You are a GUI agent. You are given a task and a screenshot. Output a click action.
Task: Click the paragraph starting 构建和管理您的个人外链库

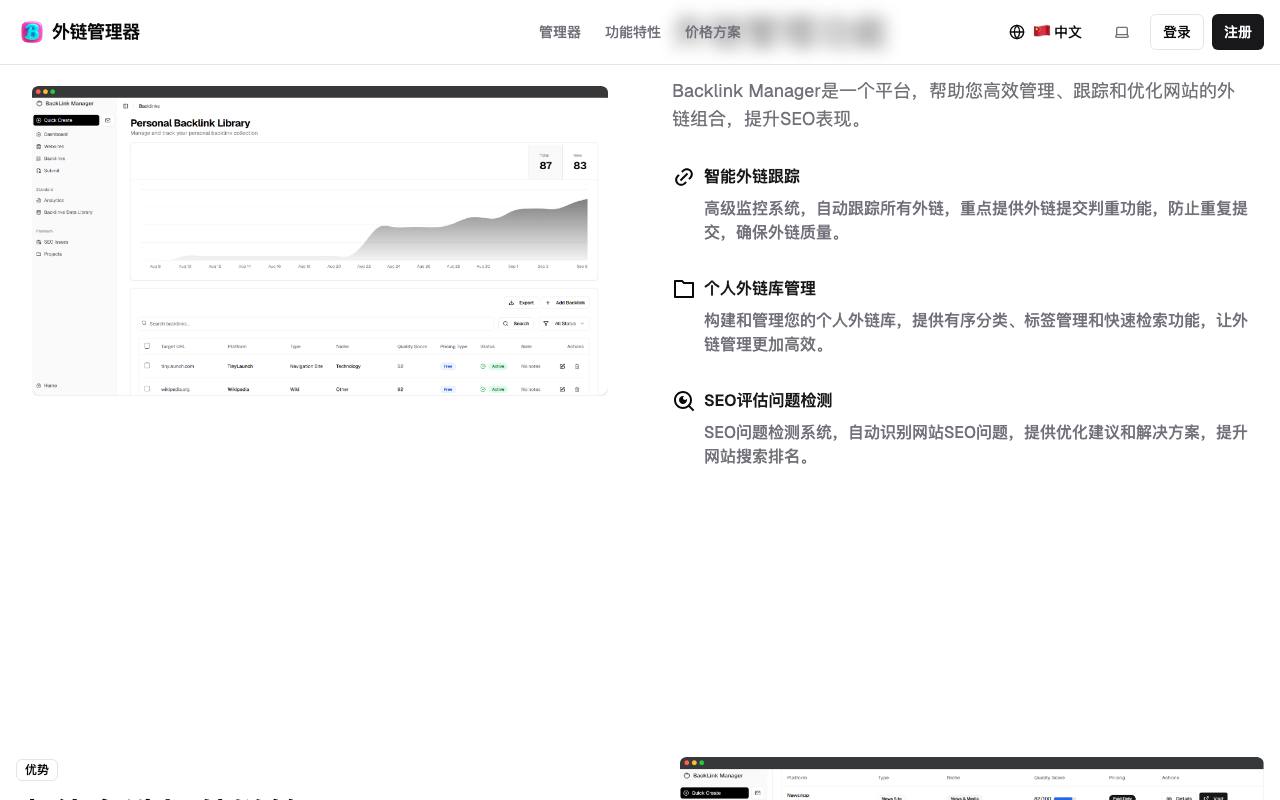[x=976, y=332]
